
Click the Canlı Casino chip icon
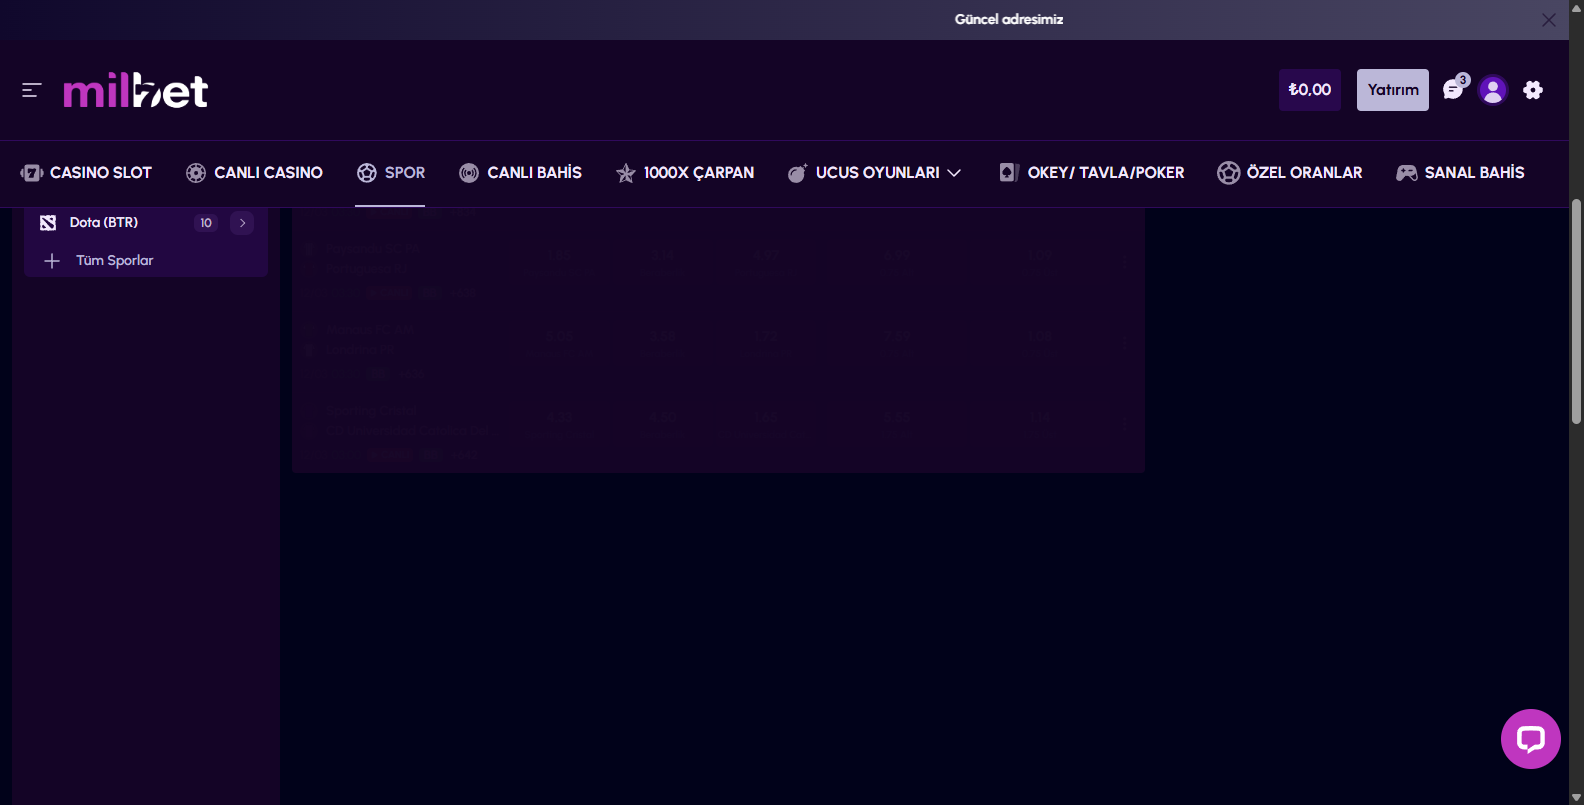tap(196, 173)
